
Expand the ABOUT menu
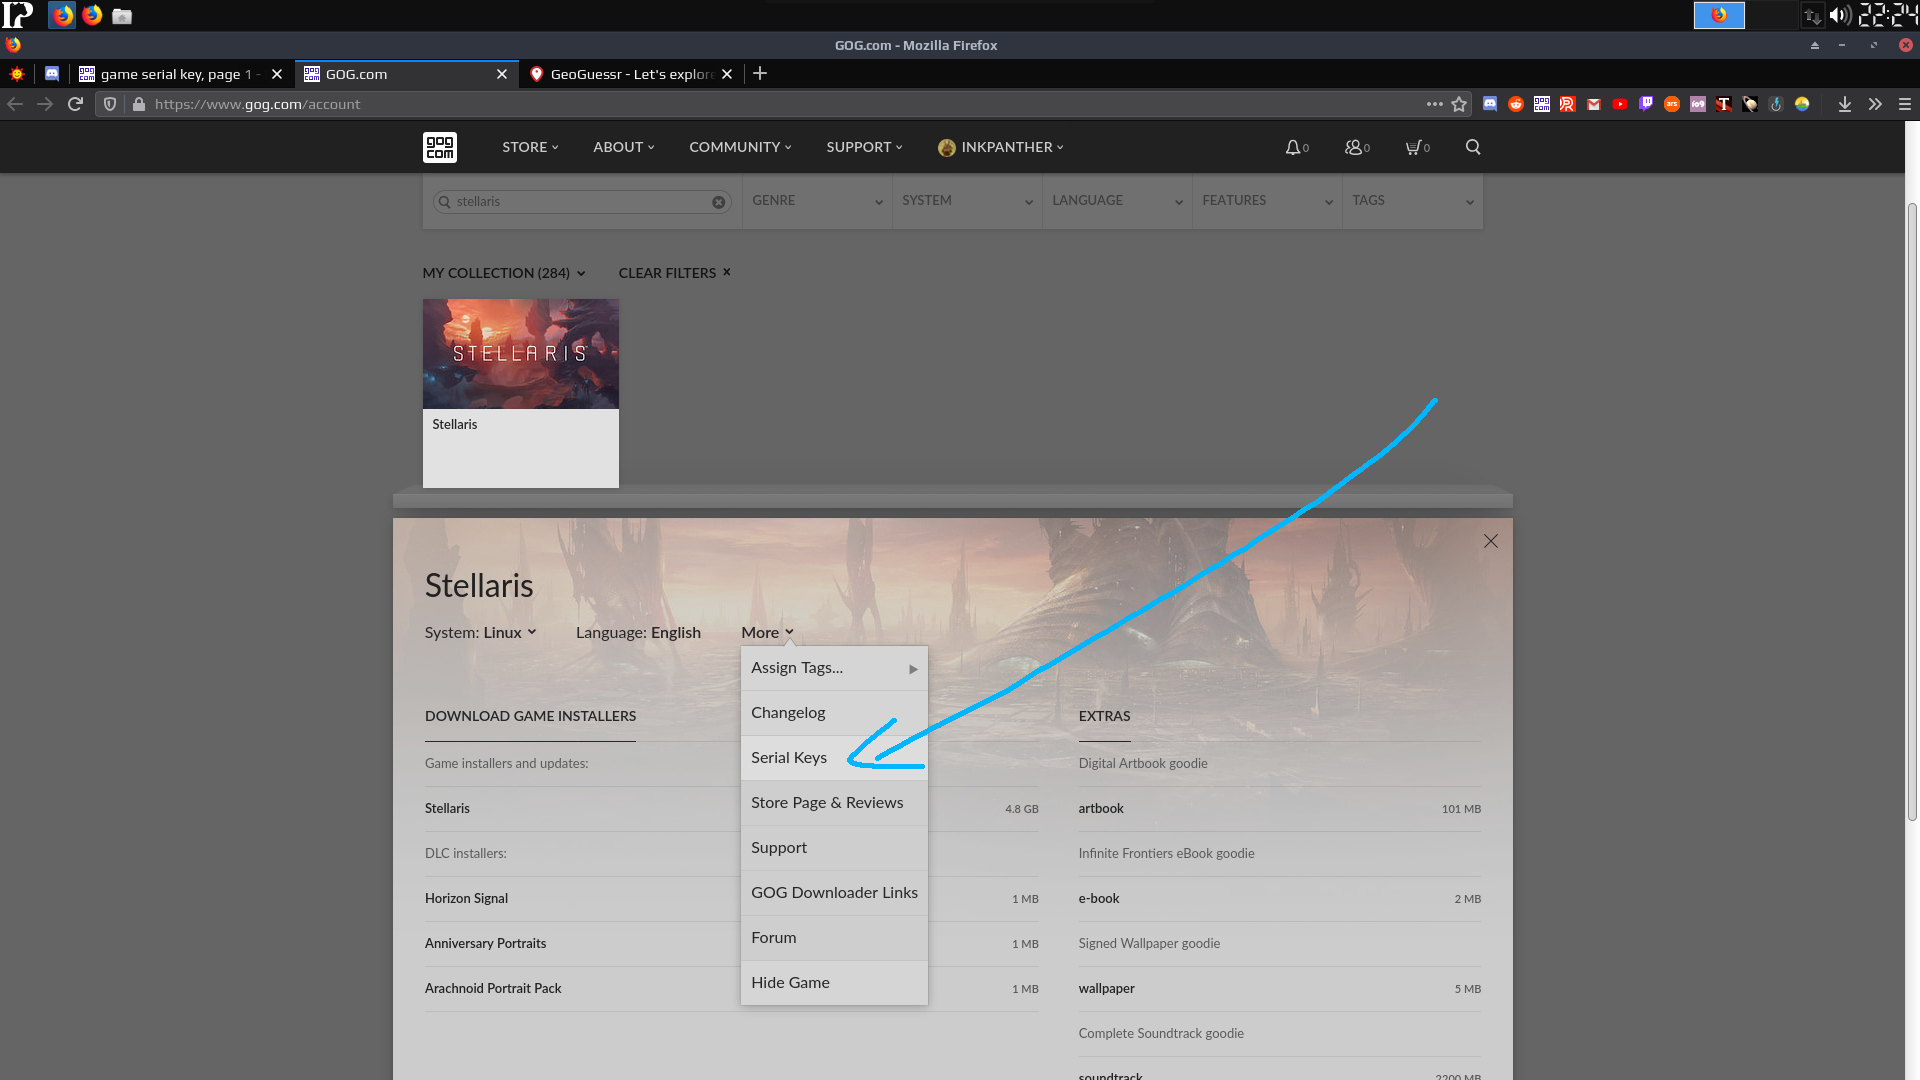click(x=624, y=147)
